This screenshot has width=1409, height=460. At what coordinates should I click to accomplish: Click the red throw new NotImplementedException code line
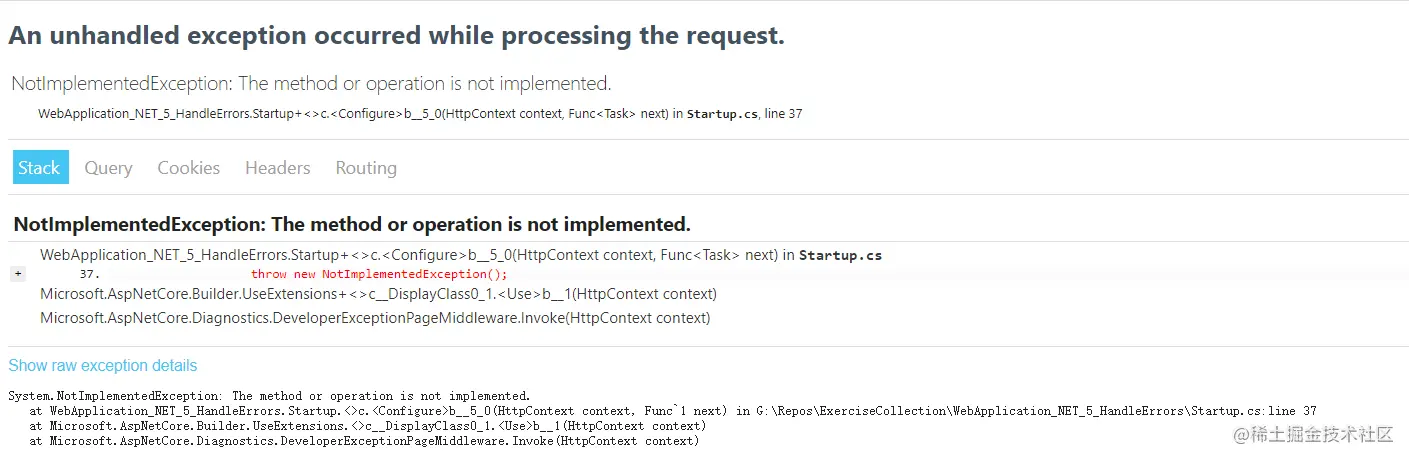tap(379, 274)
